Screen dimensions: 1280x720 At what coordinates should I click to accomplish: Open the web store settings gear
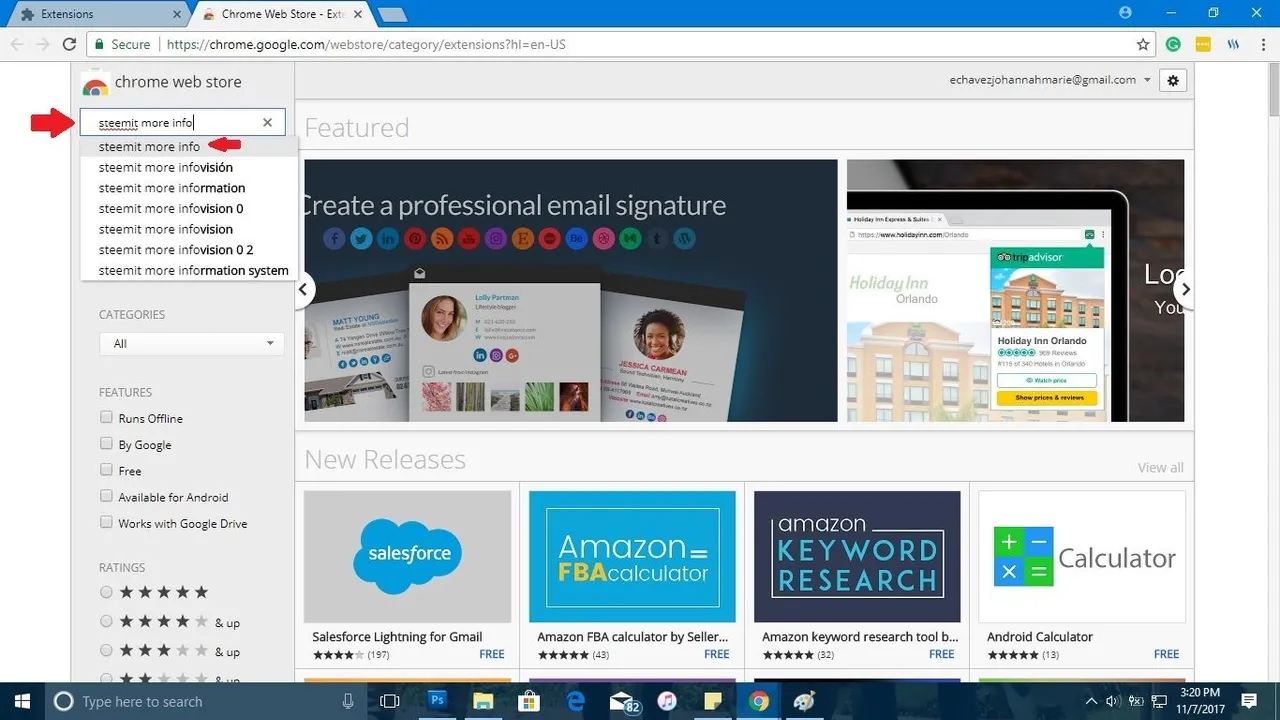point(1173,80)
